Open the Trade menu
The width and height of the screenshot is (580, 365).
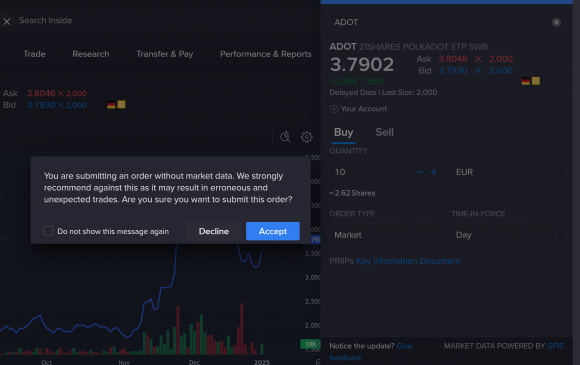34,54
